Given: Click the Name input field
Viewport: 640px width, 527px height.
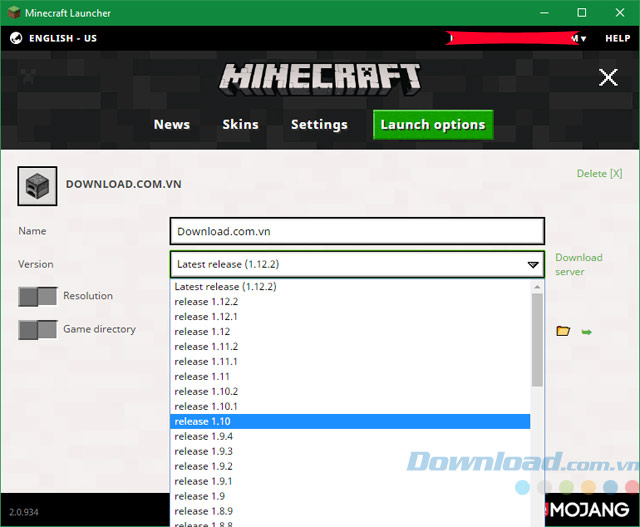Looking at the screenshot, I should pyautogui.click(x=357, y=231).
